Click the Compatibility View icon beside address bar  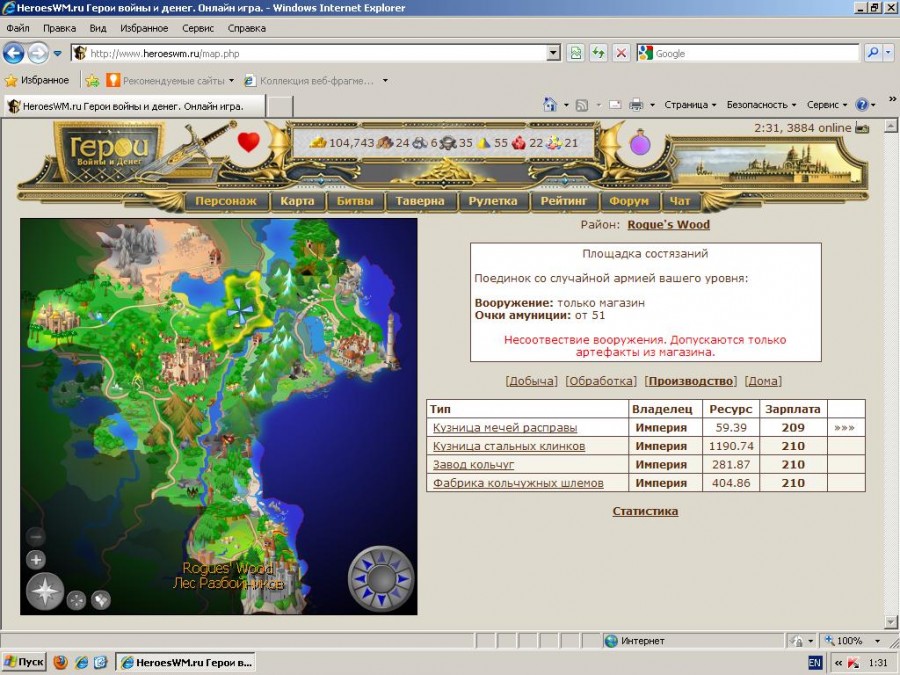[575, 53]
